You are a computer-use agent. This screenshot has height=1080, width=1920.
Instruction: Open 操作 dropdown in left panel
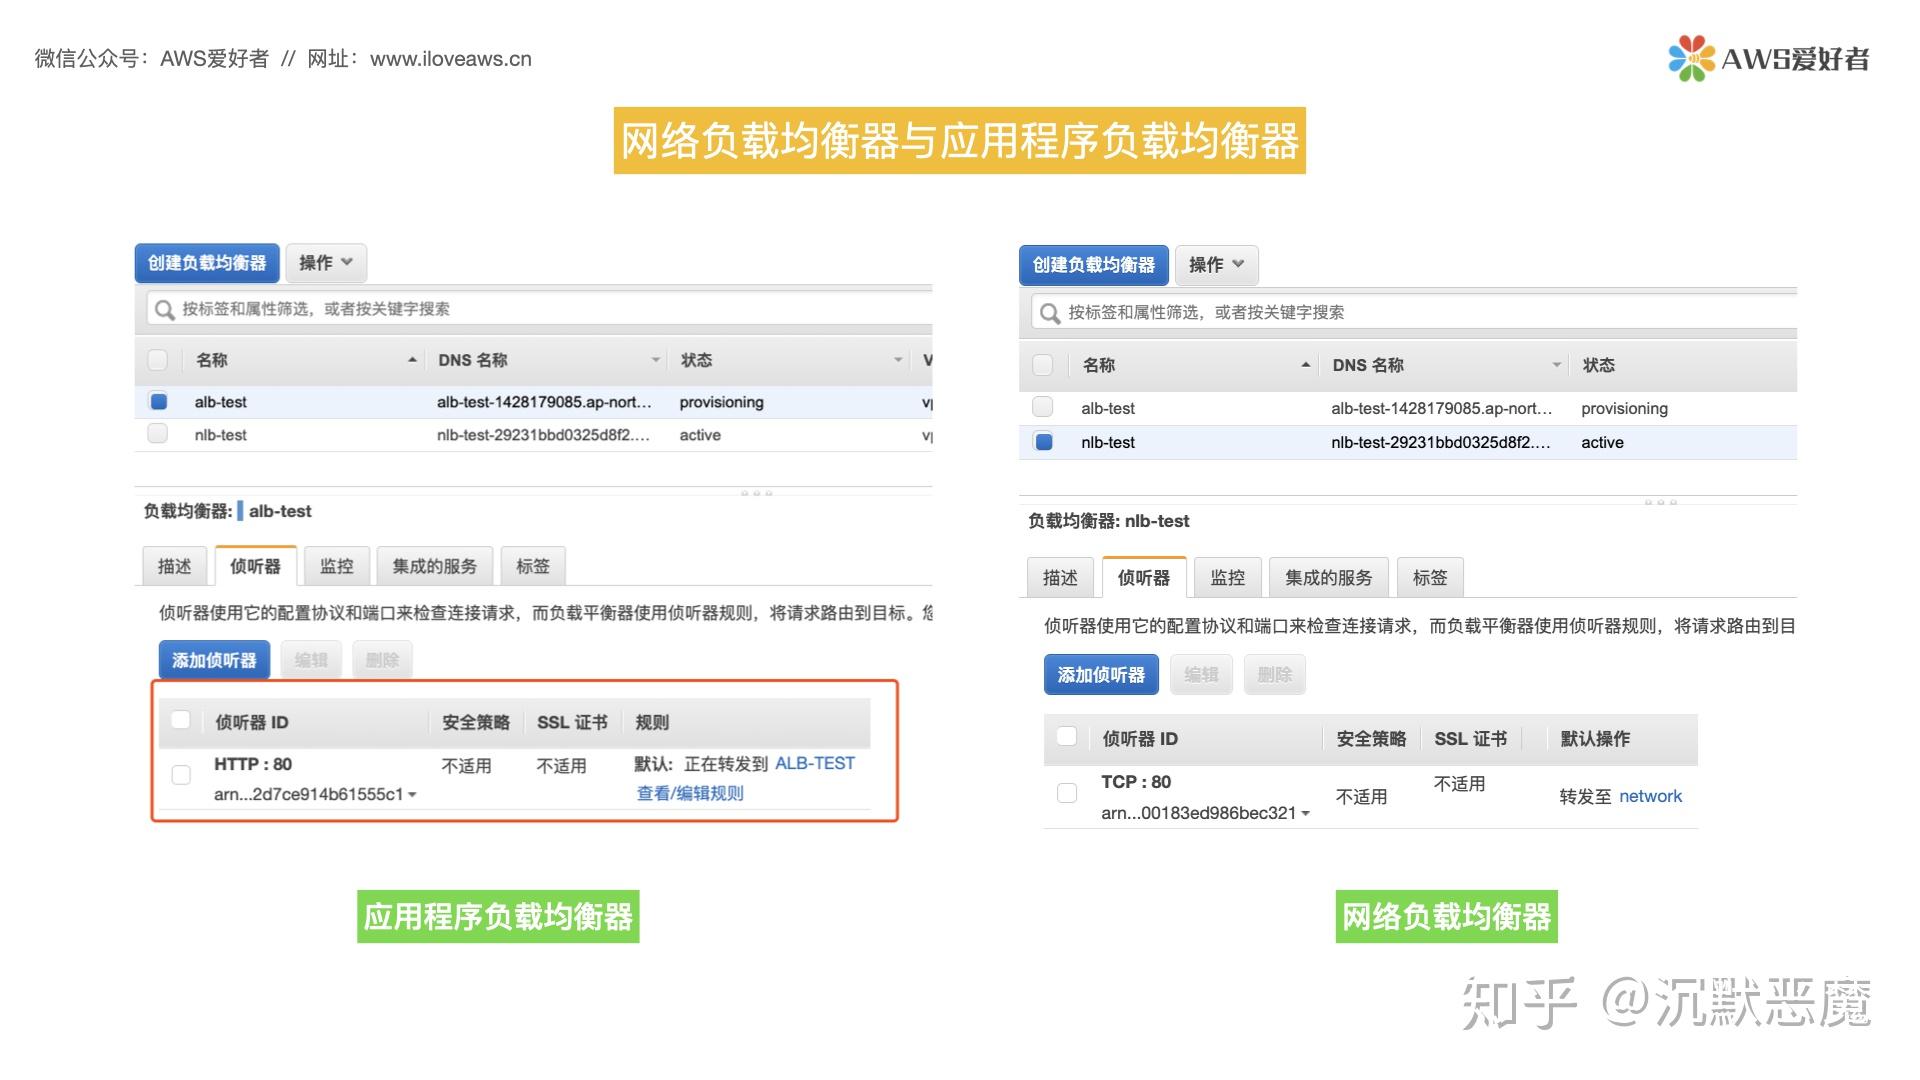[326, 263]
